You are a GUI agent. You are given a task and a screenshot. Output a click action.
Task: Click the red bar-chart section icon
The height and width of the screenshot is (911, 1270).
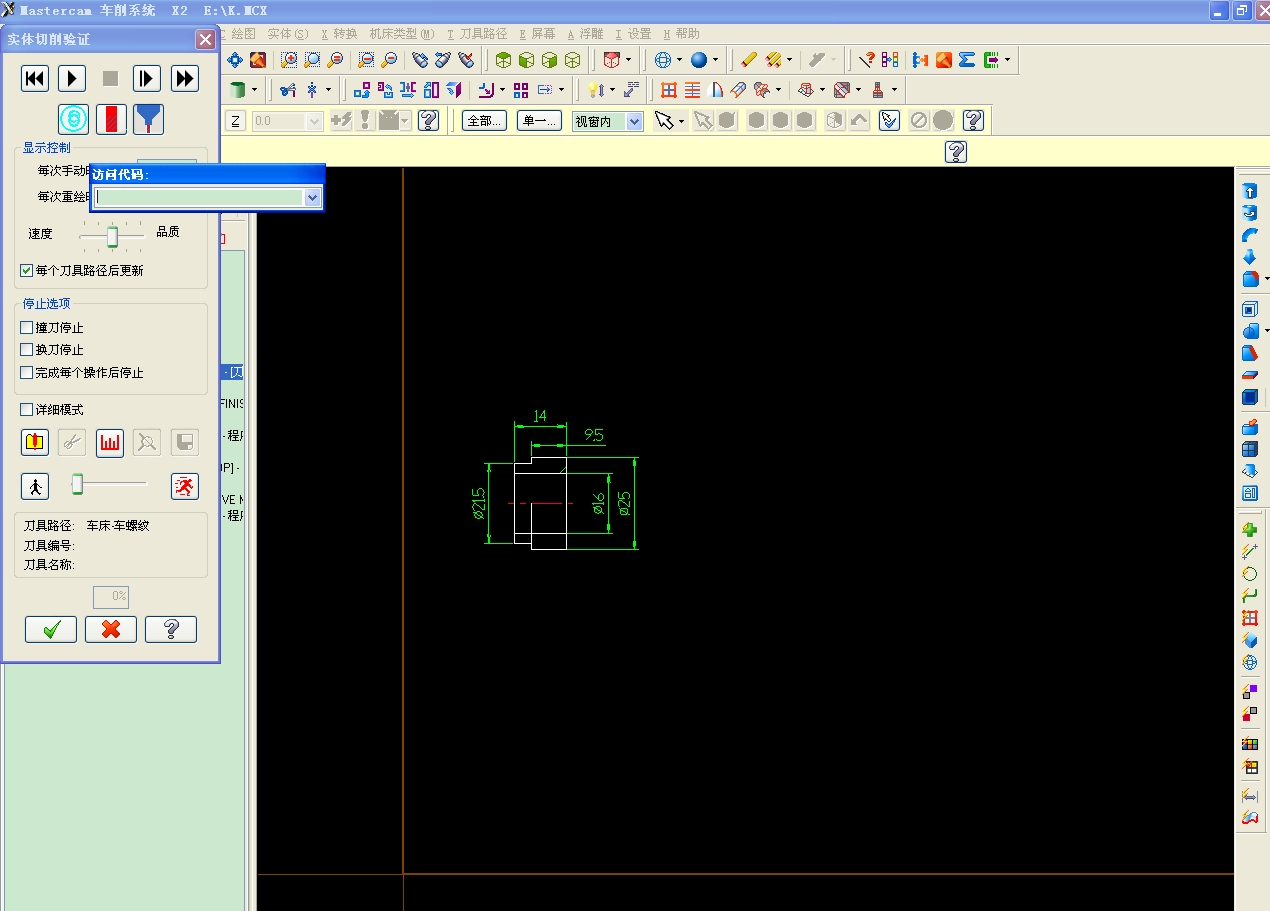pos(110,442)
